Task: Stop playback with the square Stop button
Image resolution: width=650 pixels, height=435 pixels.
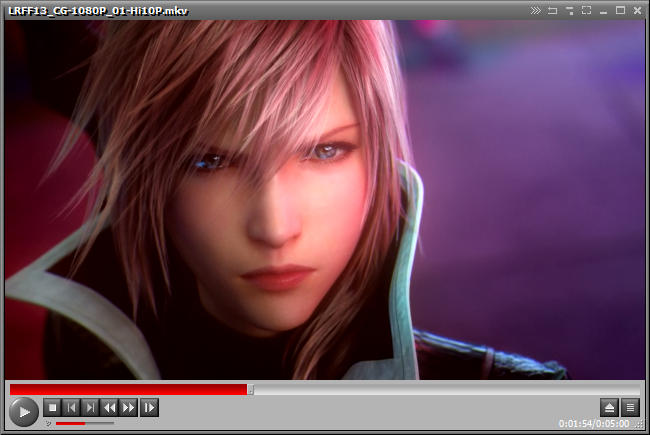Action: (53, 408)
